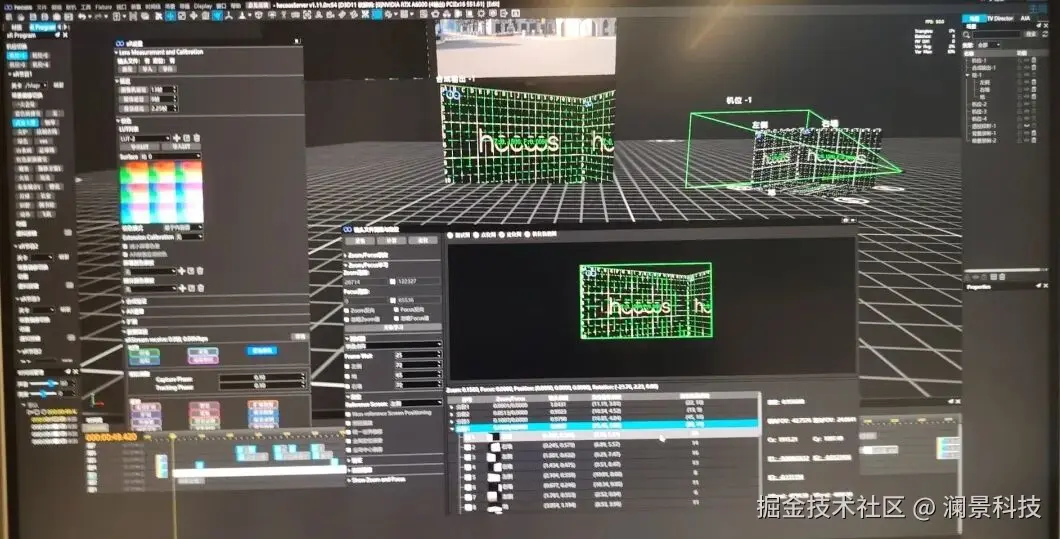Select the 机位 -1 camera label in the viewport
1060x539 pixels.
739,100
